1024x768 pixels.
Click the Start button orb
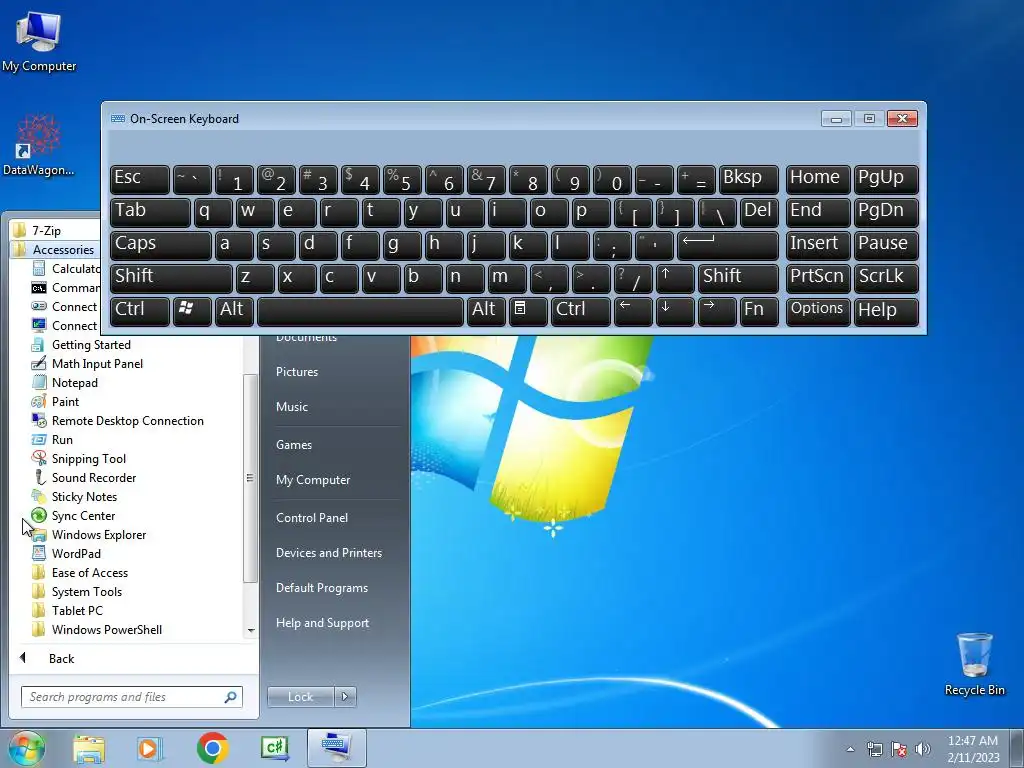(25, 748)
